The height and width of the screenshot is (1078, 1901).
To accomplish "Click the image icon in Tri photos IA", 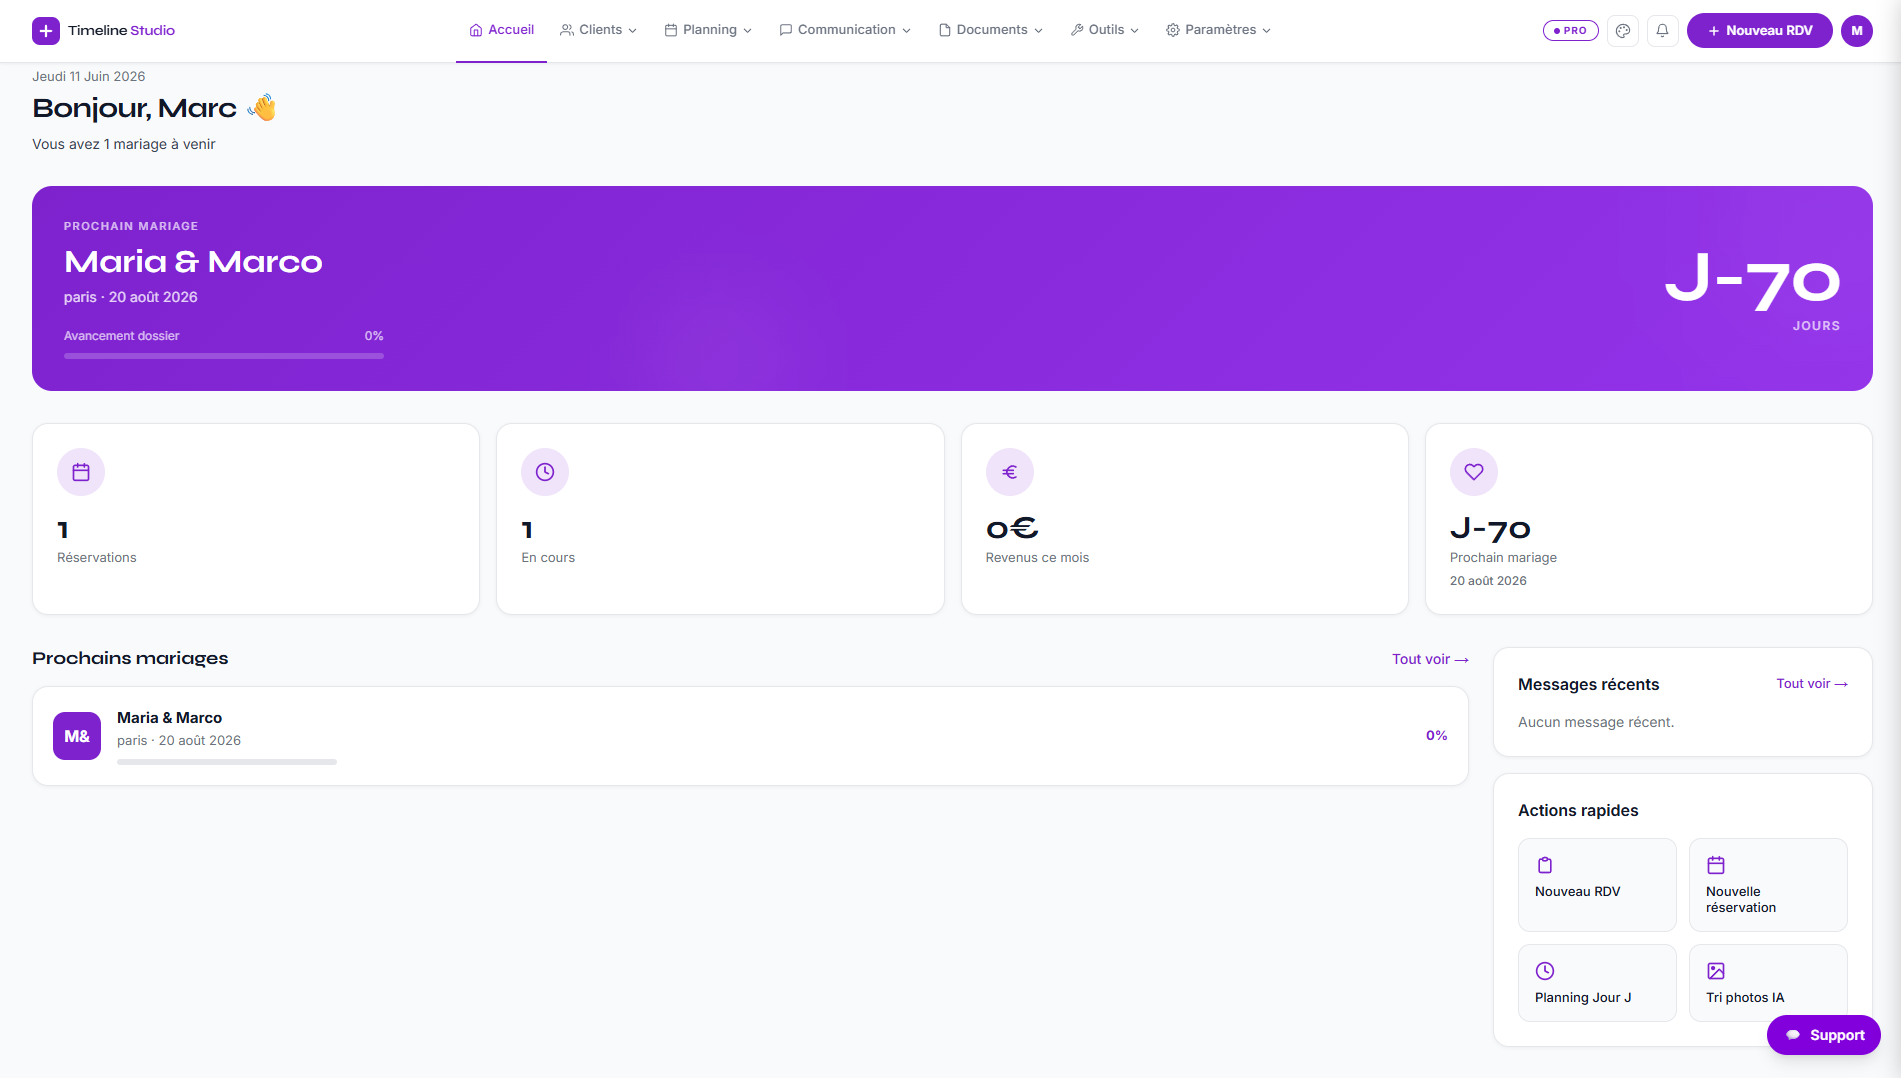I will (1716, 971).
